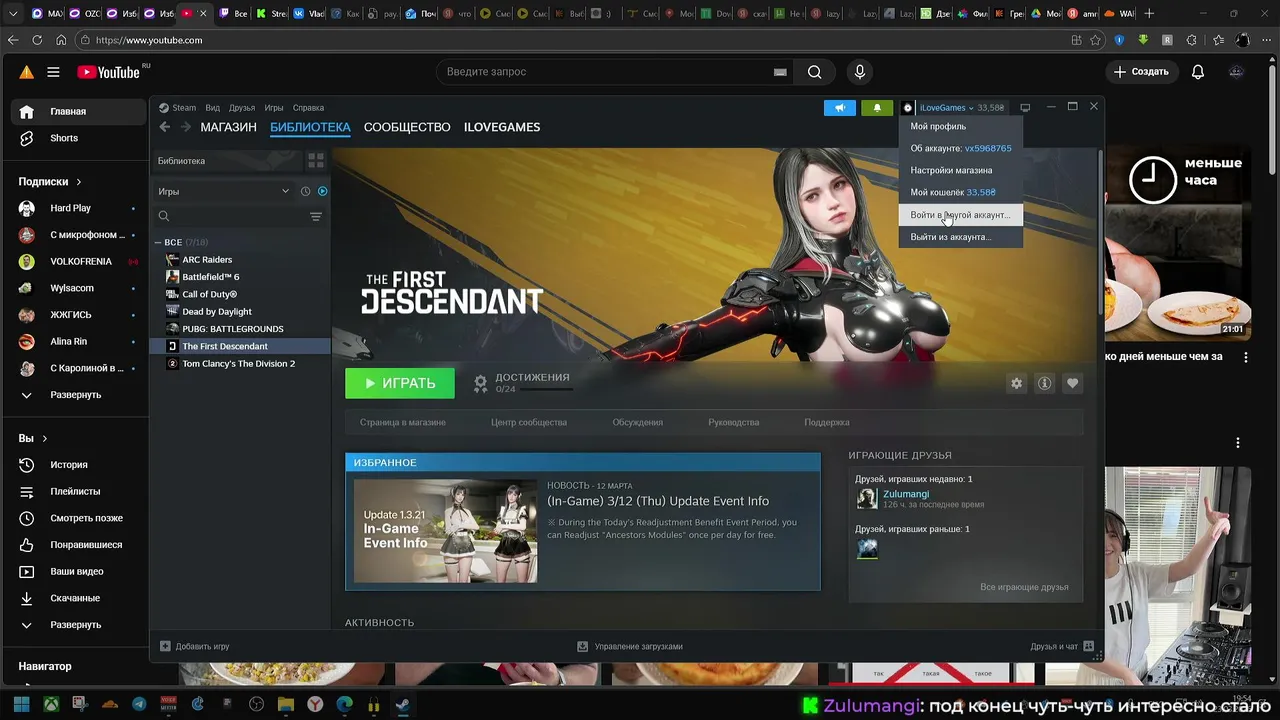
Task: Open File Explorer from taskbar
Action: coord(285,704)
